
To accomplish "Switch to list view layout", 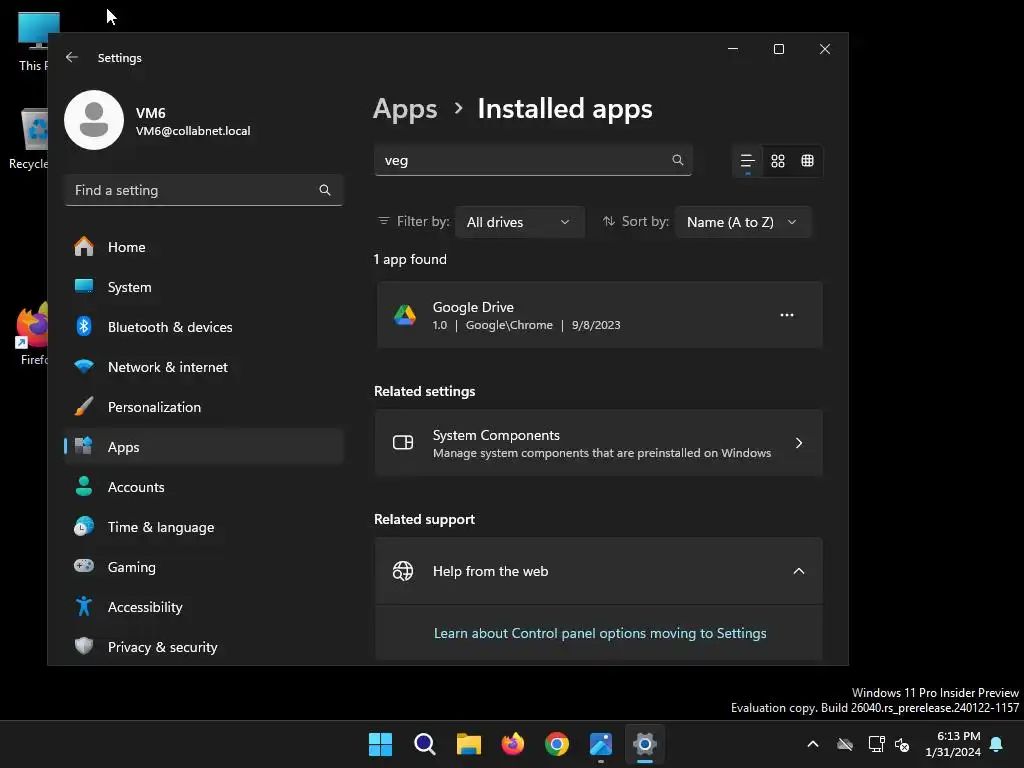I will click(748, 161).
